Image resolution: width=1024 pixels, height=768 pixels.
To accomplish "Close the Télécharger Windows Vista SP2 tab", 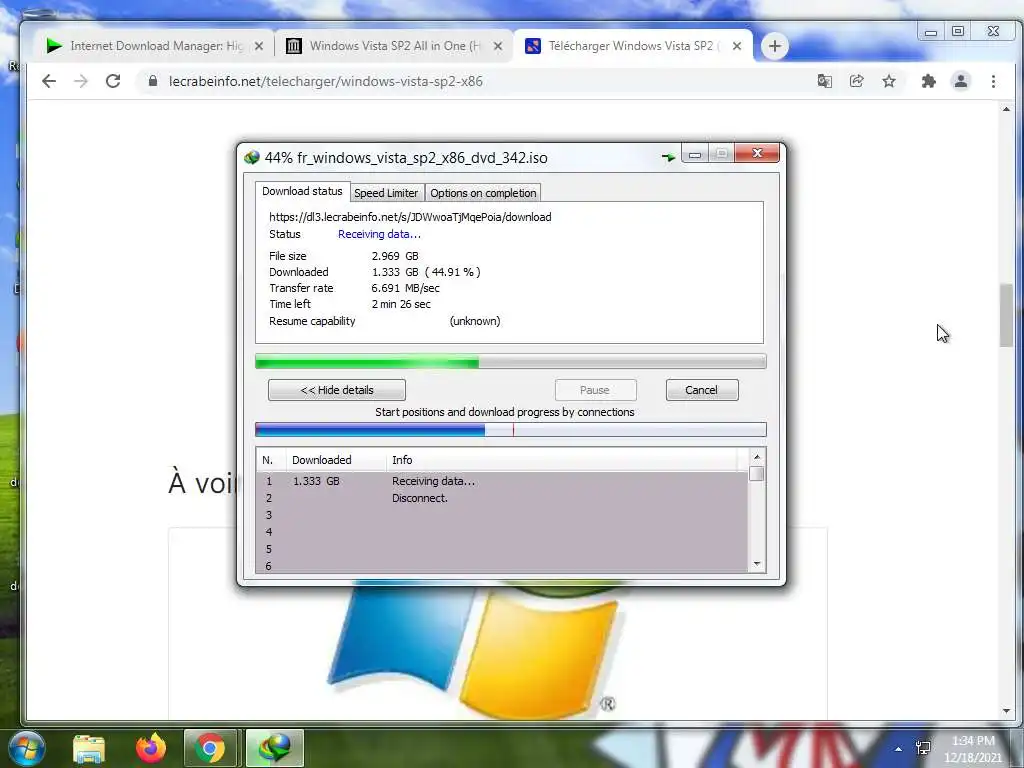I will click(x=737, y=46).
